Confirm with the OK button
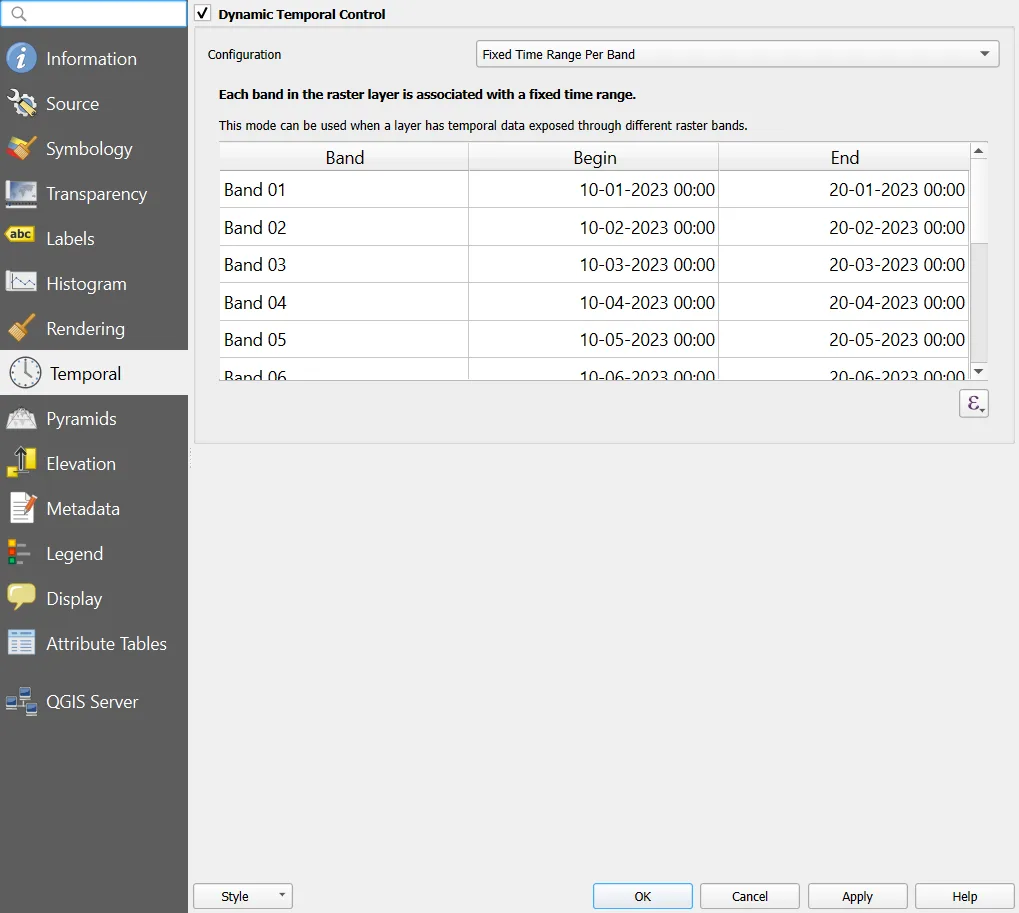Image resolution: width=1019 pixels, height=913 pixels. point(643,896)
